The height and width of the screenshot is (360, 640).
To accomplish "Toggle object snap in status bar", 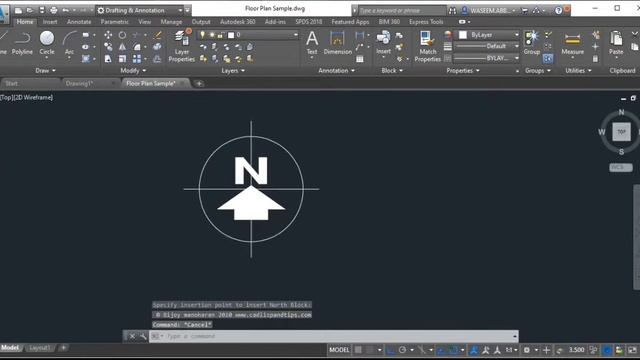I will (x=453, y=350).
